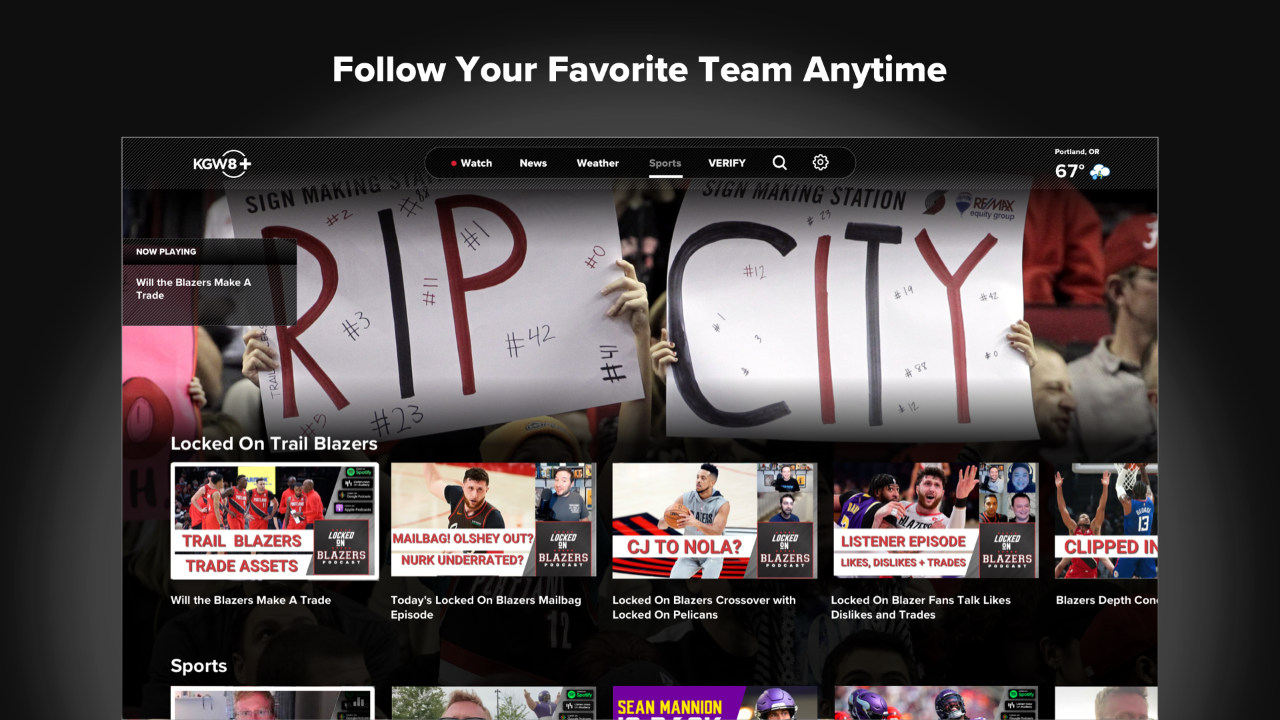Click 'Today's Locked On Blazers Mailbag Episode' title
Screen dimensions: 1280x720
tap(486, 607)
